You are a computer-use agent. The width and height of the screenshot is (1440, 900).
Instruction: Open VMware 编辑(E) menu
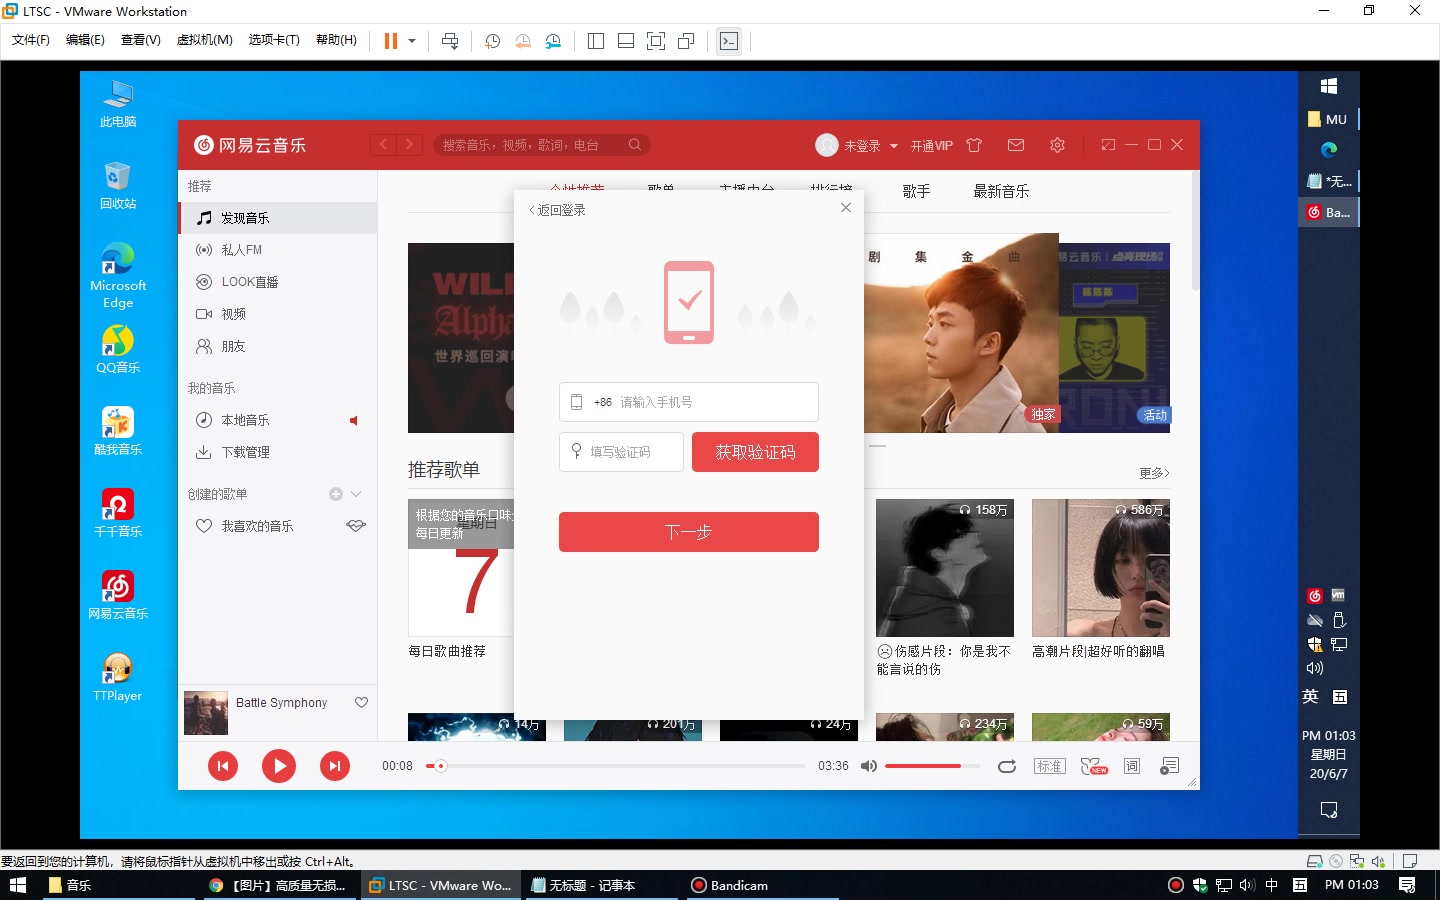85,40
